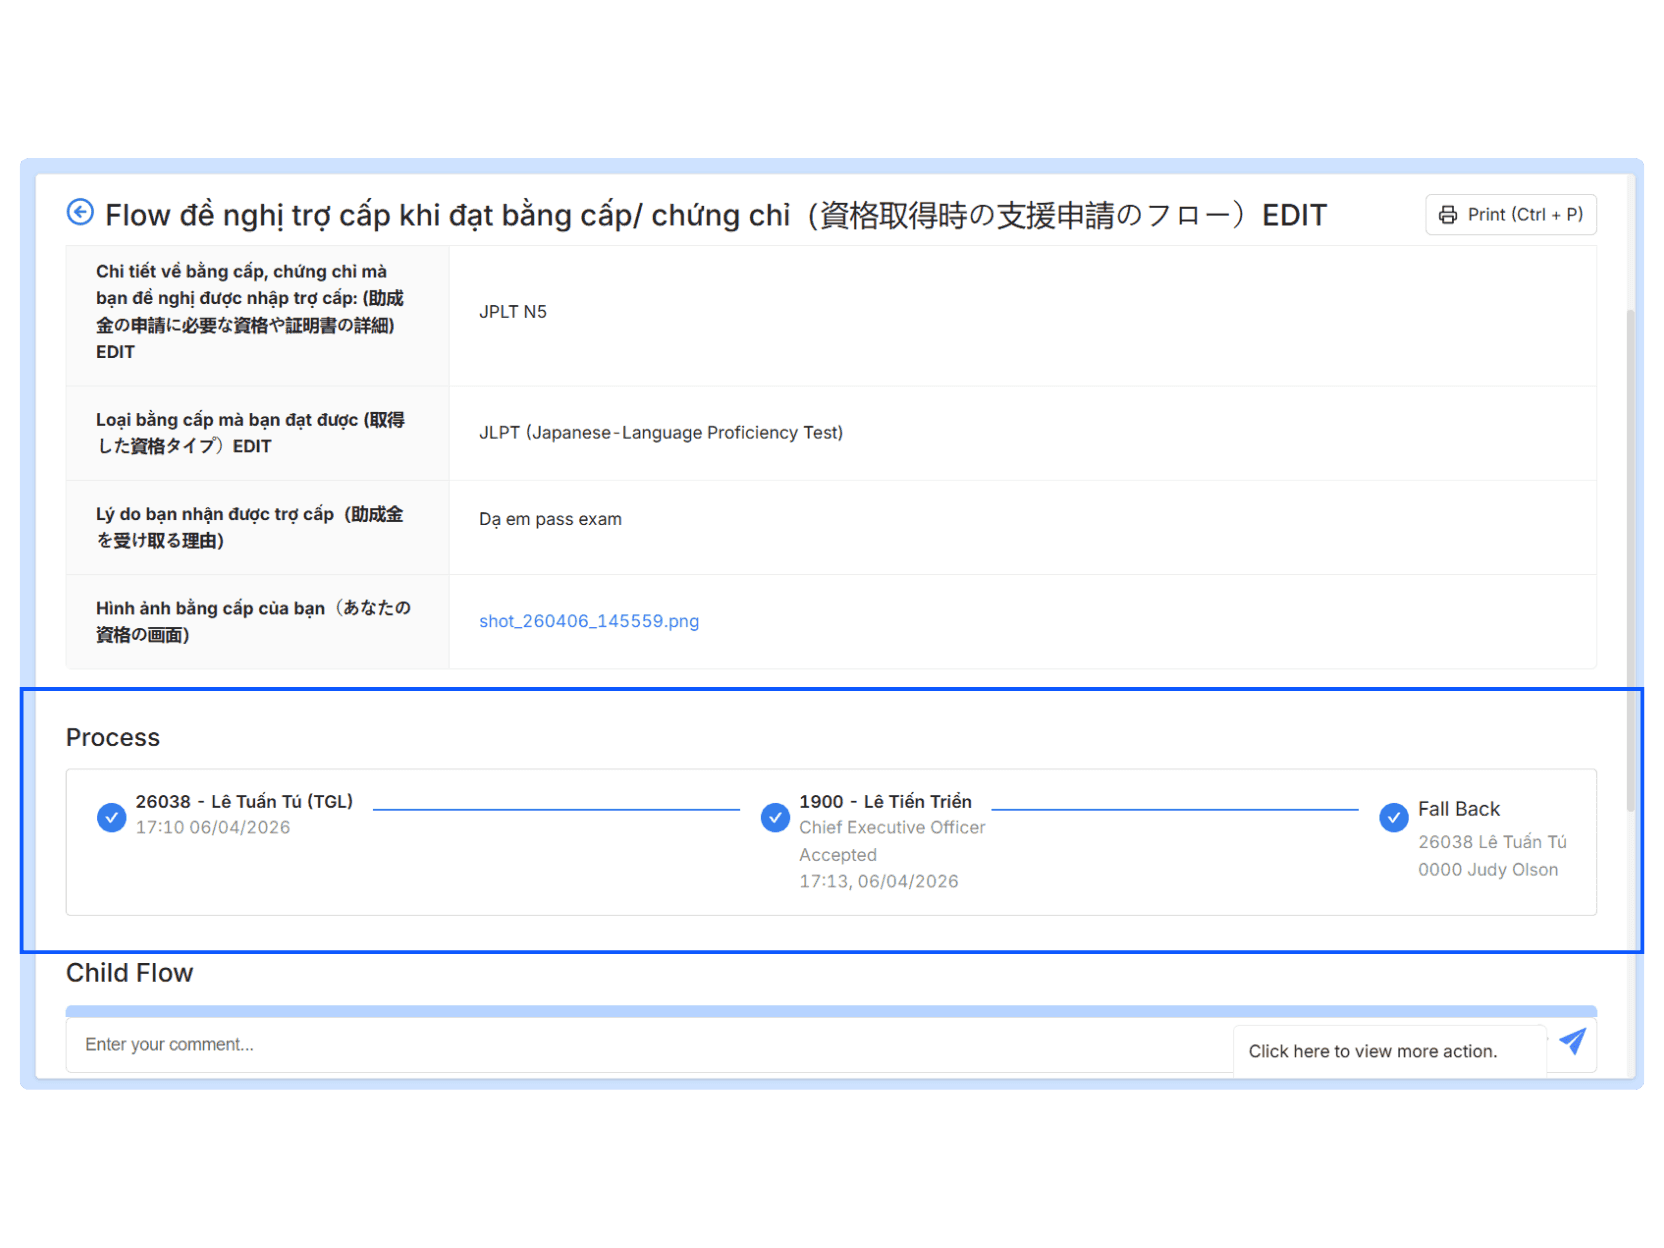Click the vertical scrollbar on right edge
The height and width of the screenshot is (1248, 1664).
tap(1630, 560)
